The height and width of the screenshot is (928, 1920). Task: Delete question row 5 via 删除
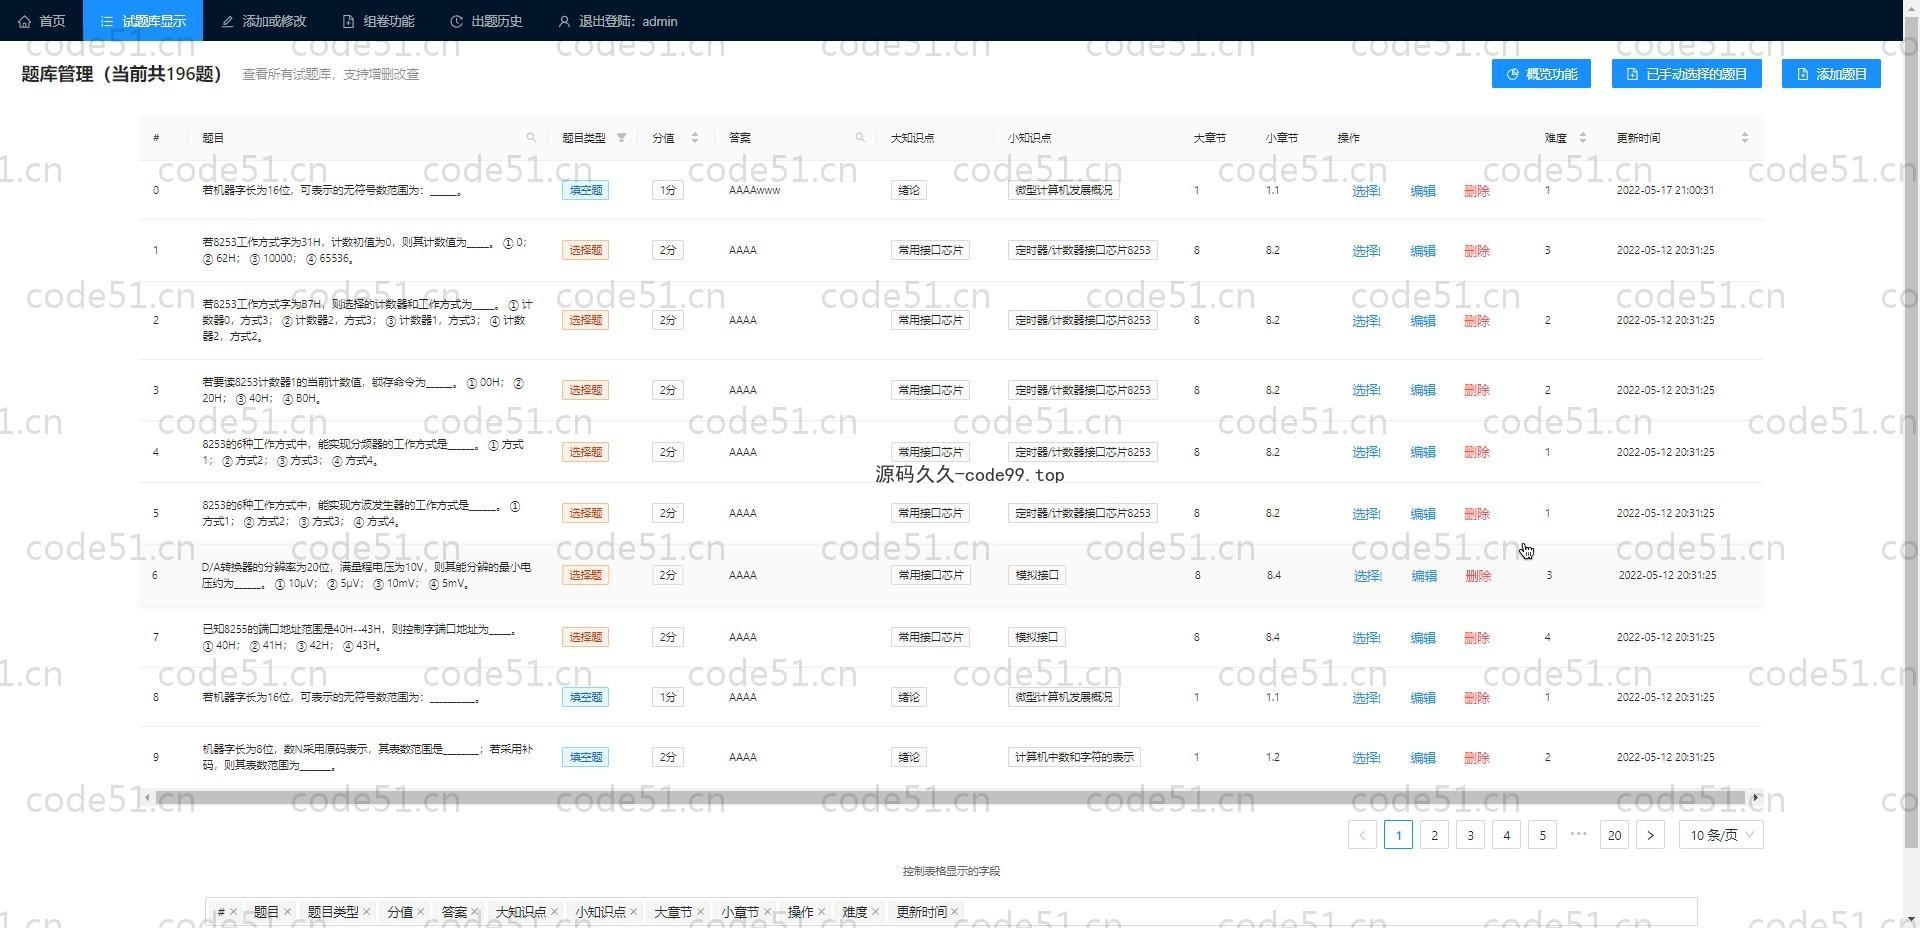tap(1477, 514)
